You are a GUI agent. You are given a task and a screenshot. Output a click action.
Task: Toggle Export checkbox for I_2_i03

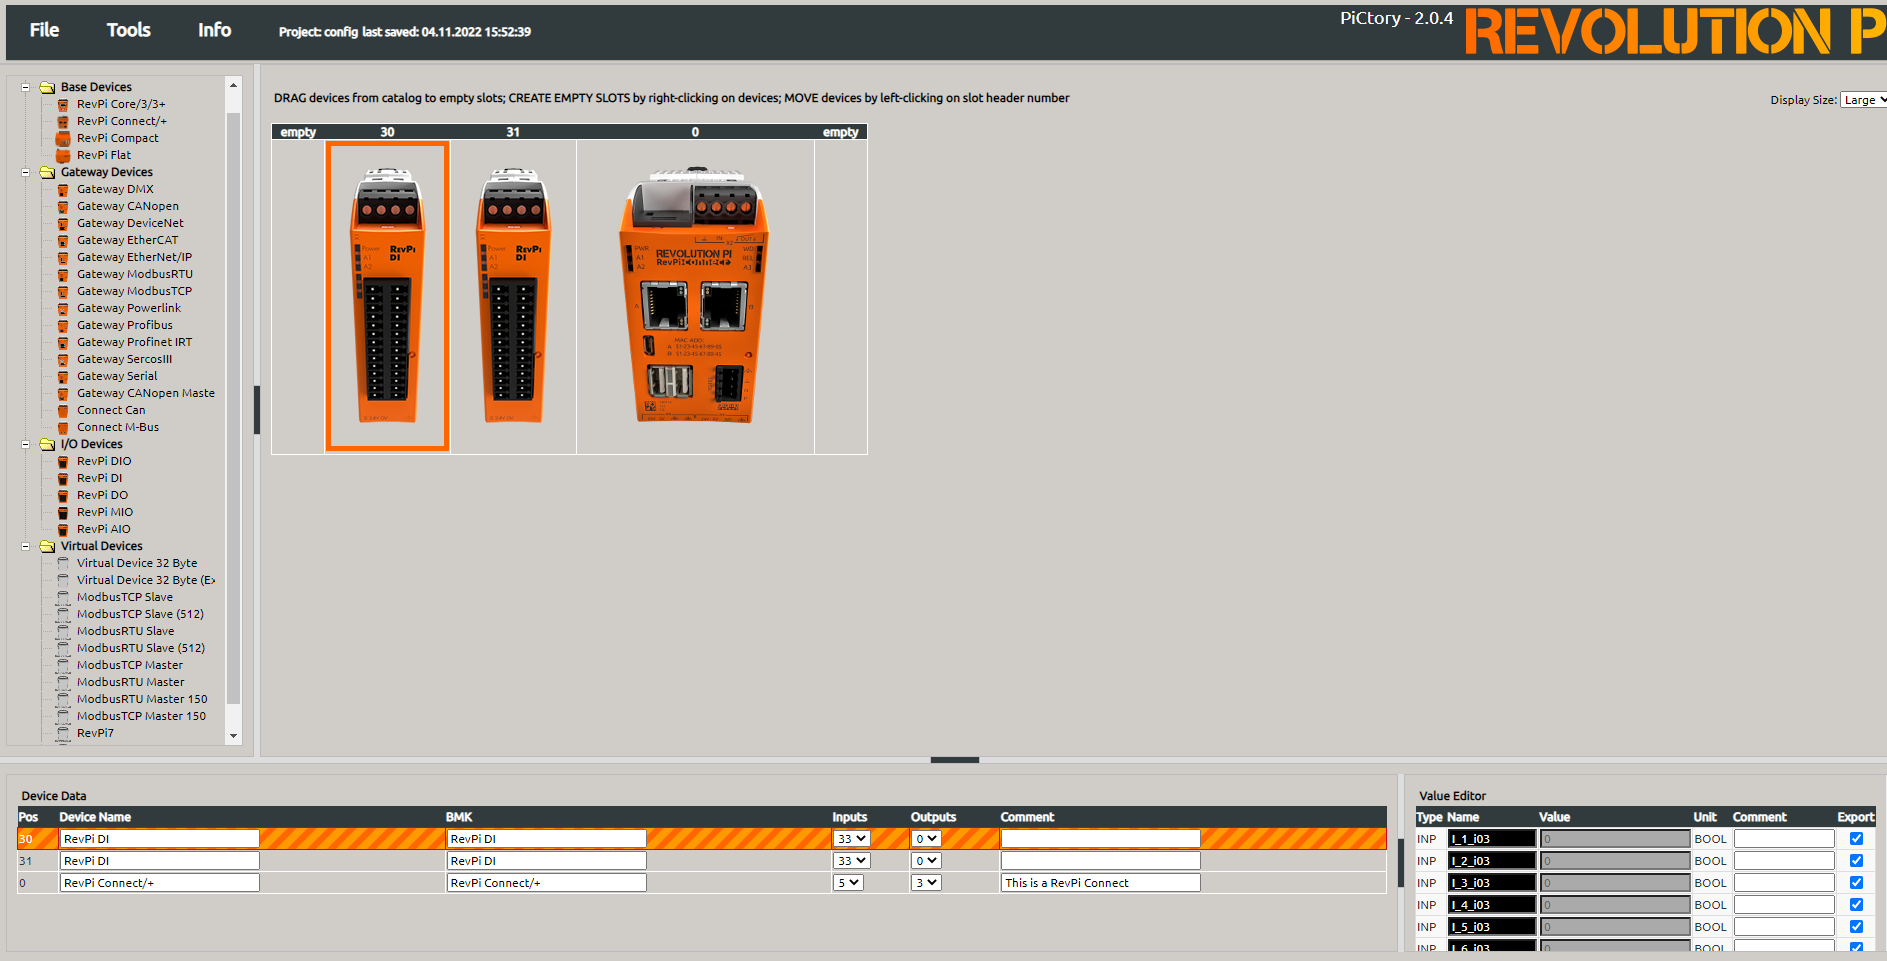1856,861
